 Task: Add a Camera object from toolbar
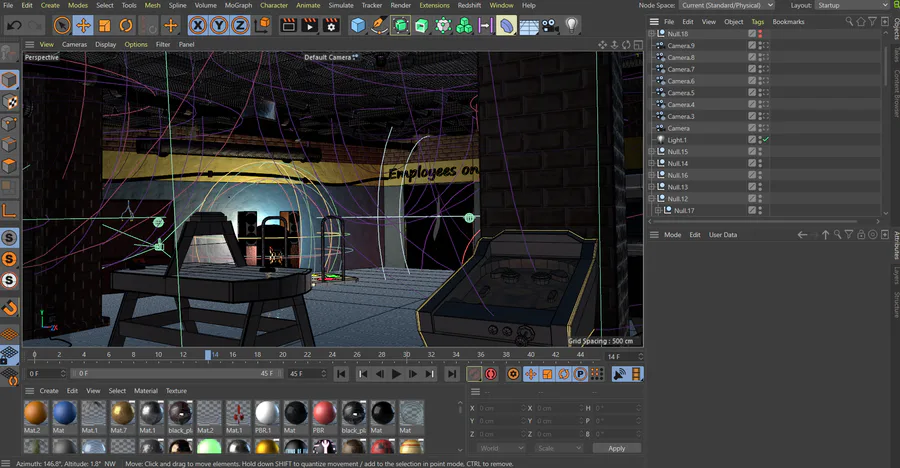[x=549, y=25]
